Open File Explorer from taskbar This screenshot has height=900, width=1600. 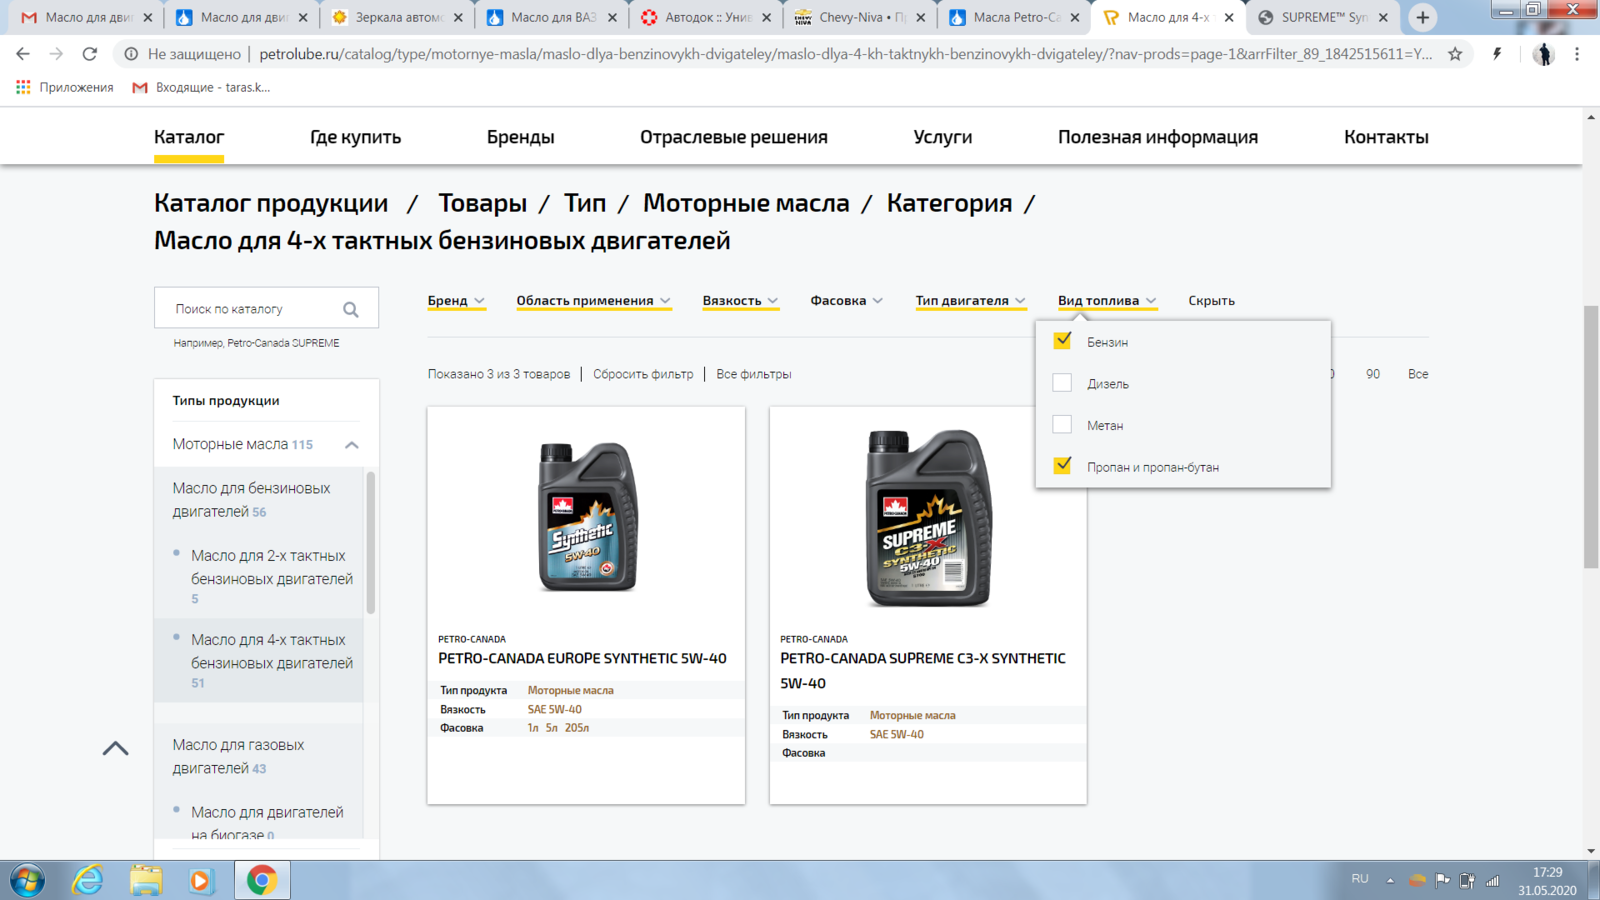point(146,880)
